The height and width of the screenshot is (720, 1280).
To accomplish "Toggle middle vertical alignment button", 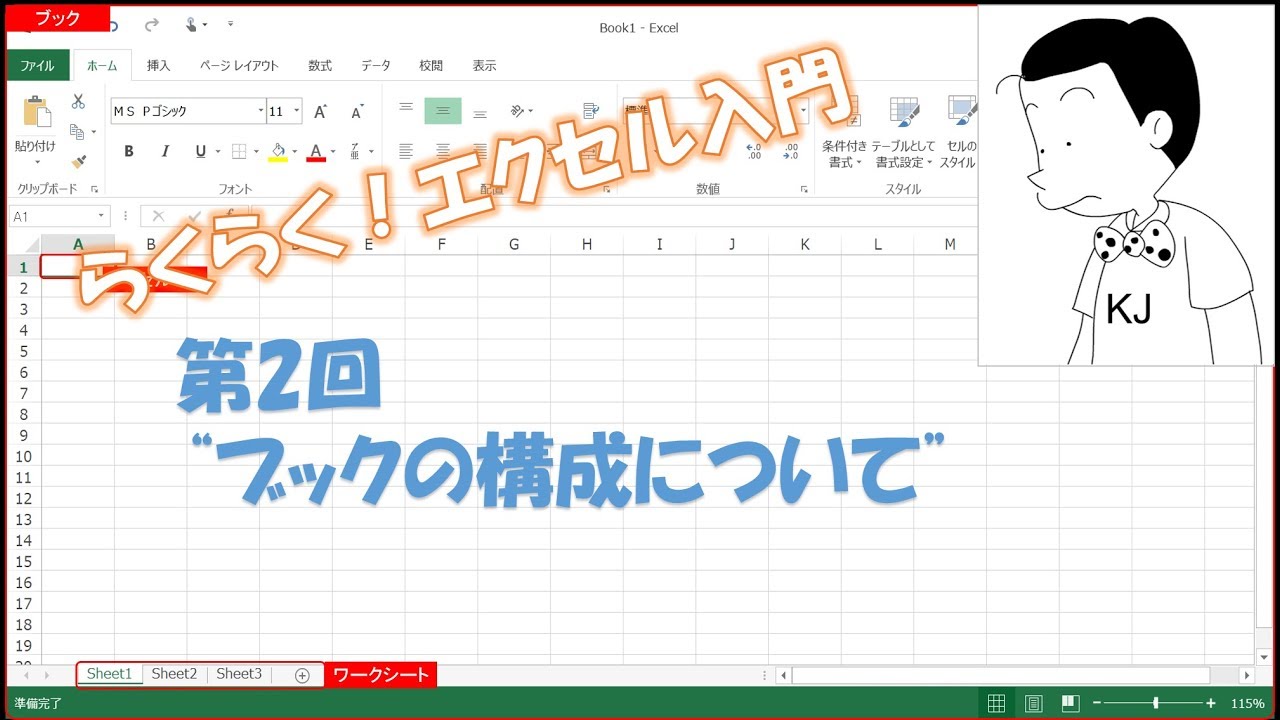I will coord(443,111).
